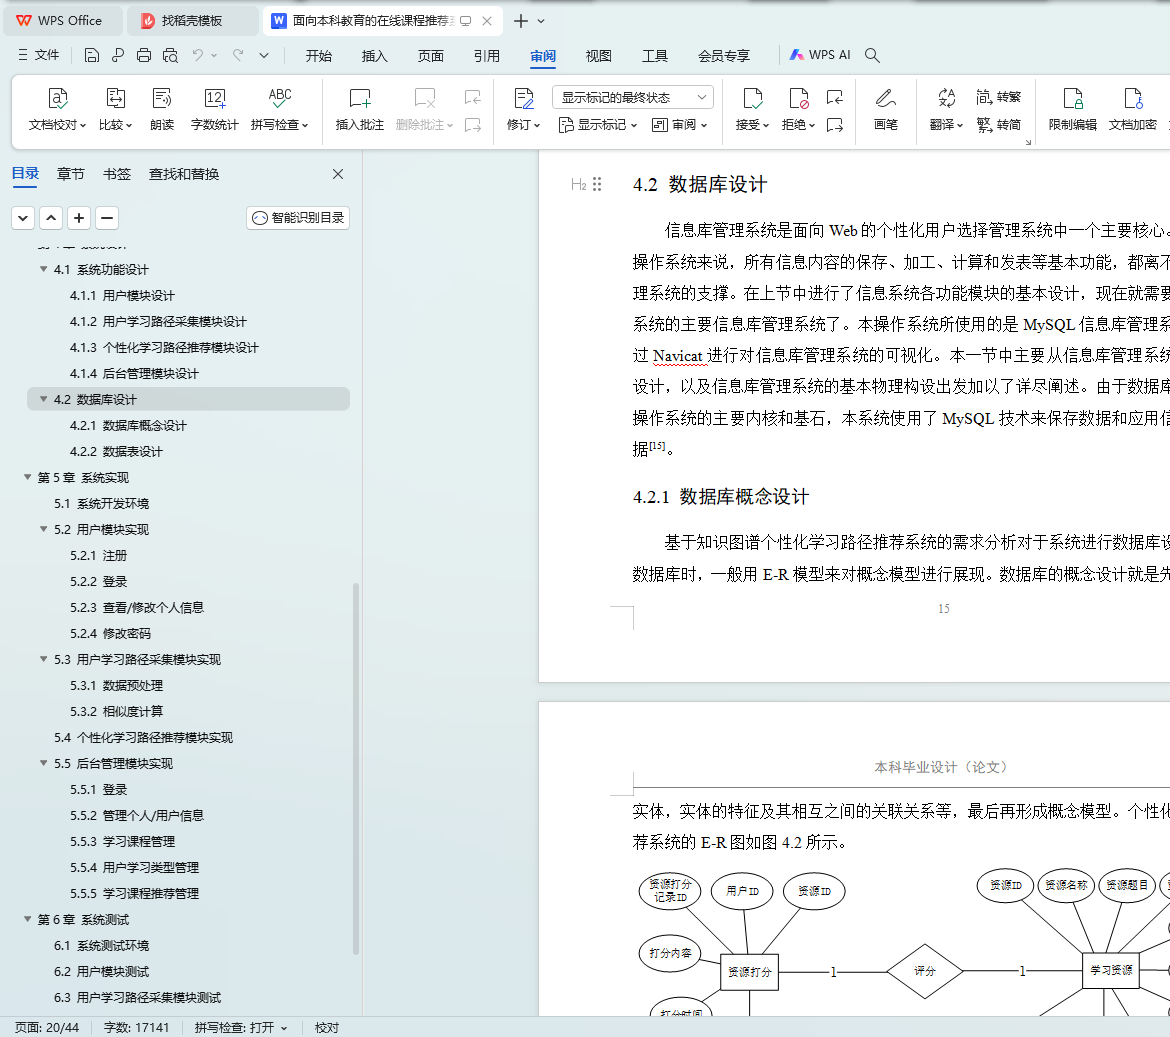This screenshot has width=1170, height=1037.
Task: Switch to the 章节 panel tab
Action: click(x=71, y=174)
